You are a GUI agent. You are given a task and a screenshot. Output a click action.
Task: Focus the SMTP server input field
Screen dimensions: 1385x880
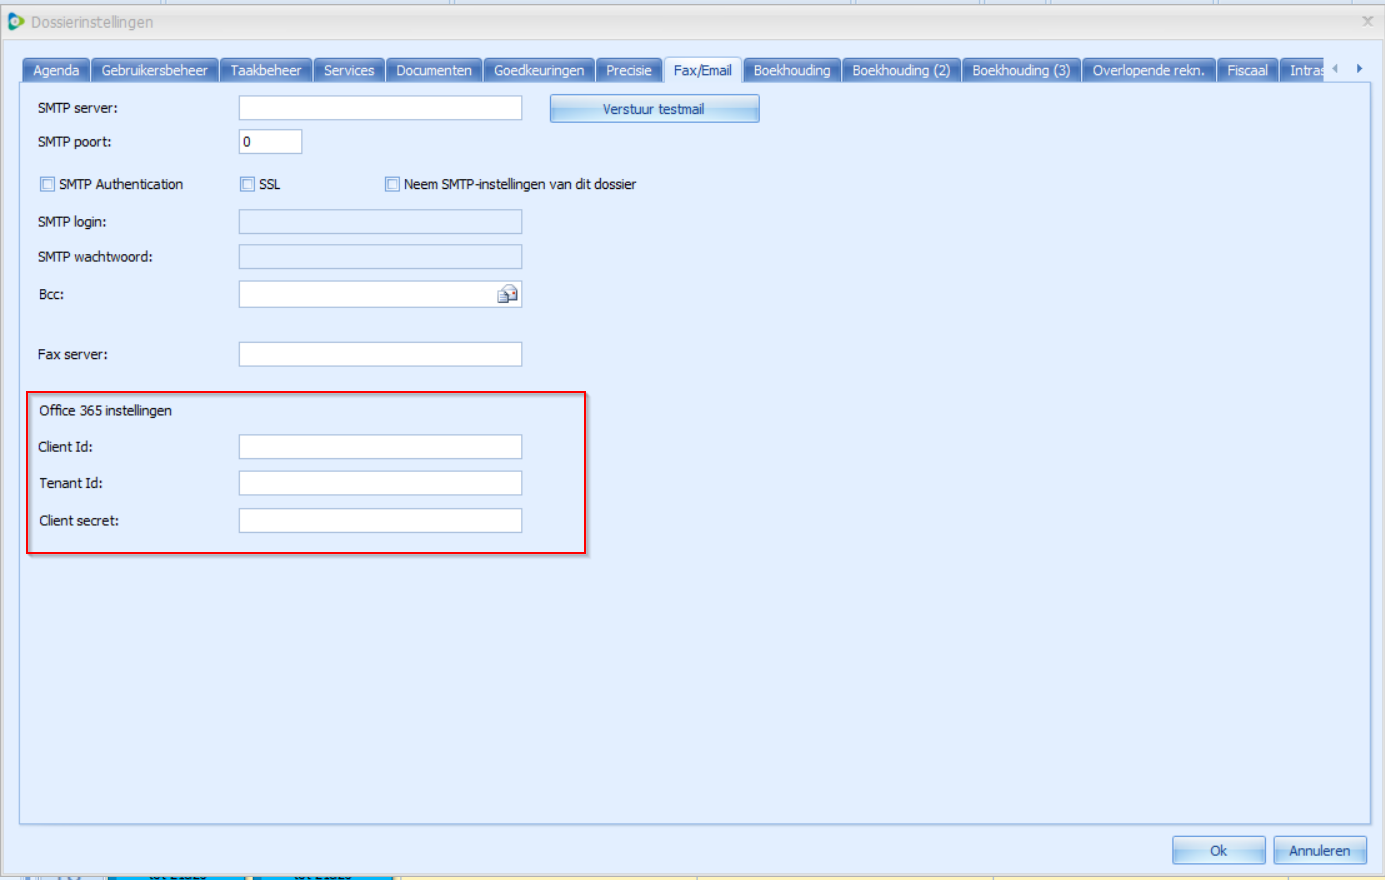click(x=380, y=108)
